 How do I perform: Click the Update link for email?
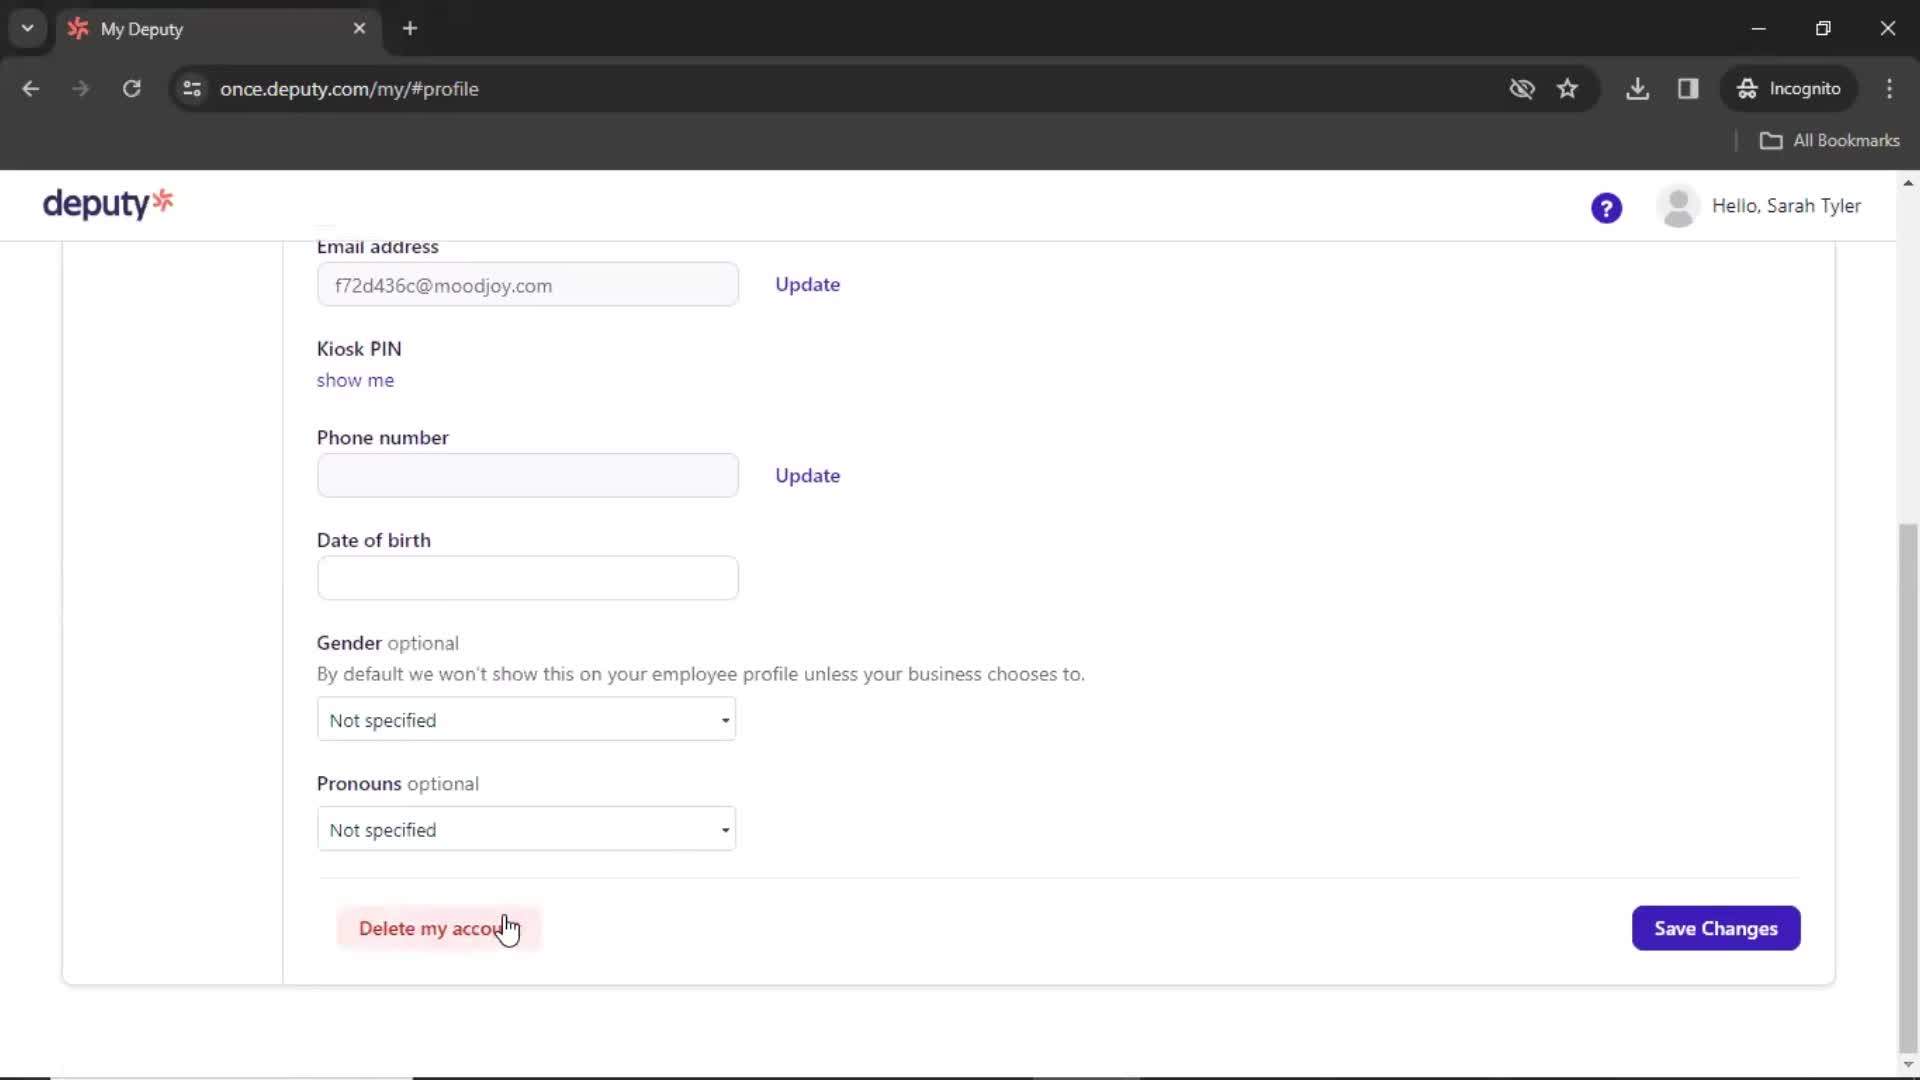[x=807, y=284]
